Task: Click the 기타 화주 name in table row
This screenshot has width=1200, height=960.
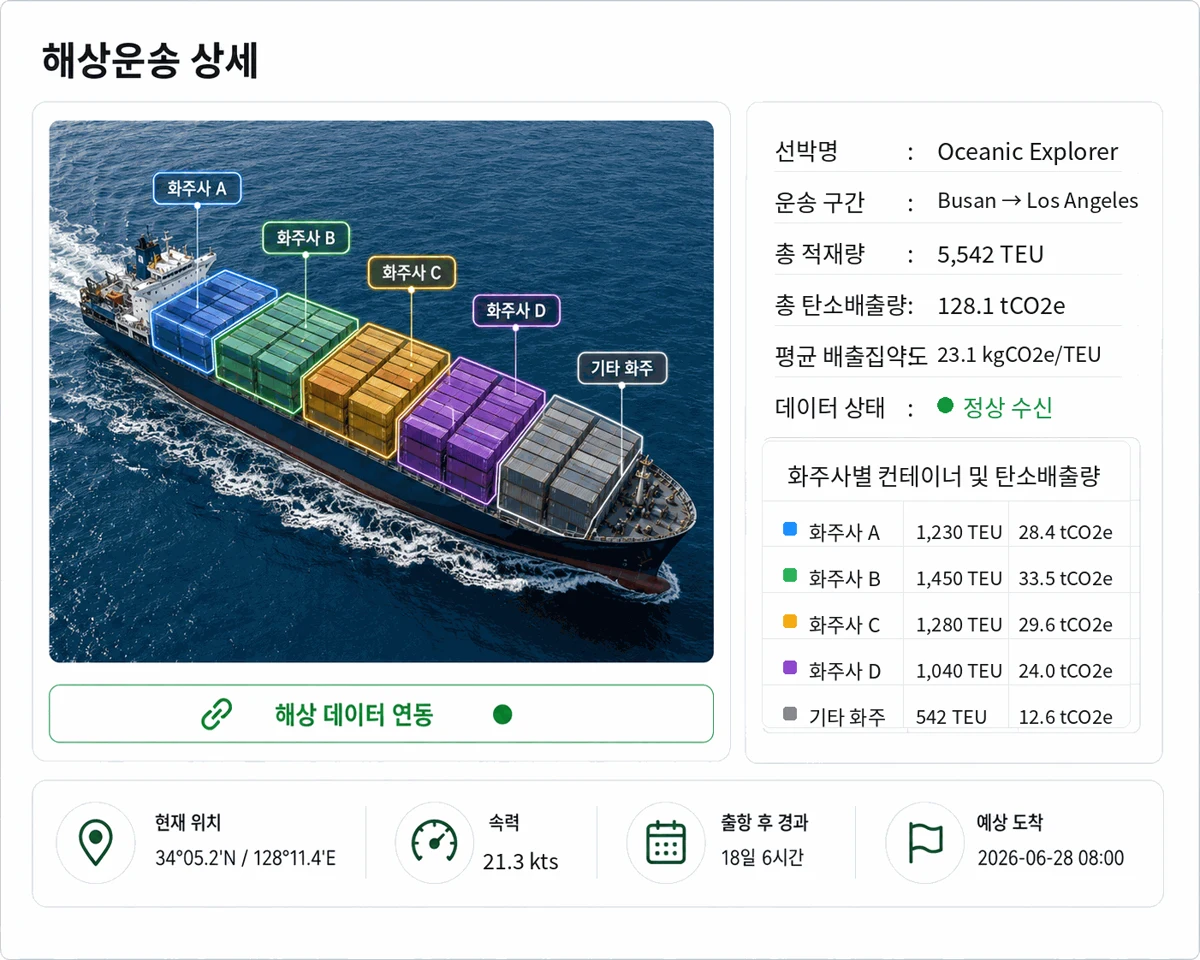Action: click(x=847, y=716)
